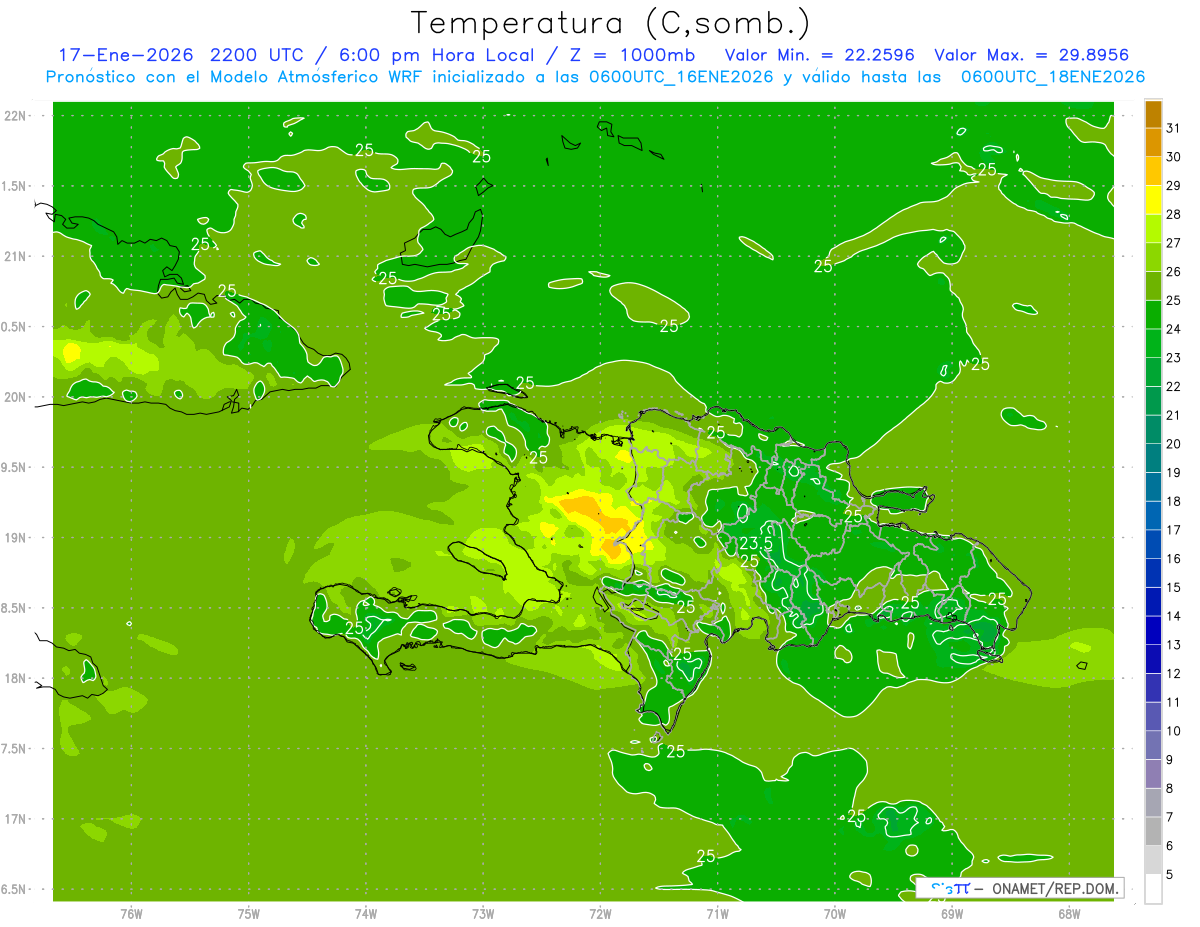Click the '68W' longitude axis label
The height and width of the screenshot is (927, 1200).
[x=1069, y=914]
